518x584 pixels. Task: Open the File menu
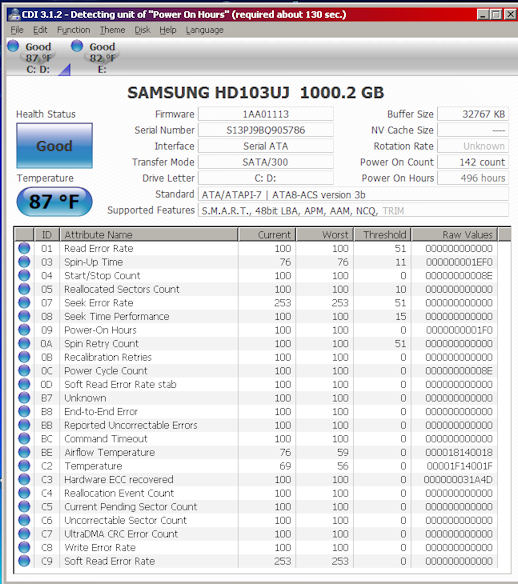tap(17, 30)
